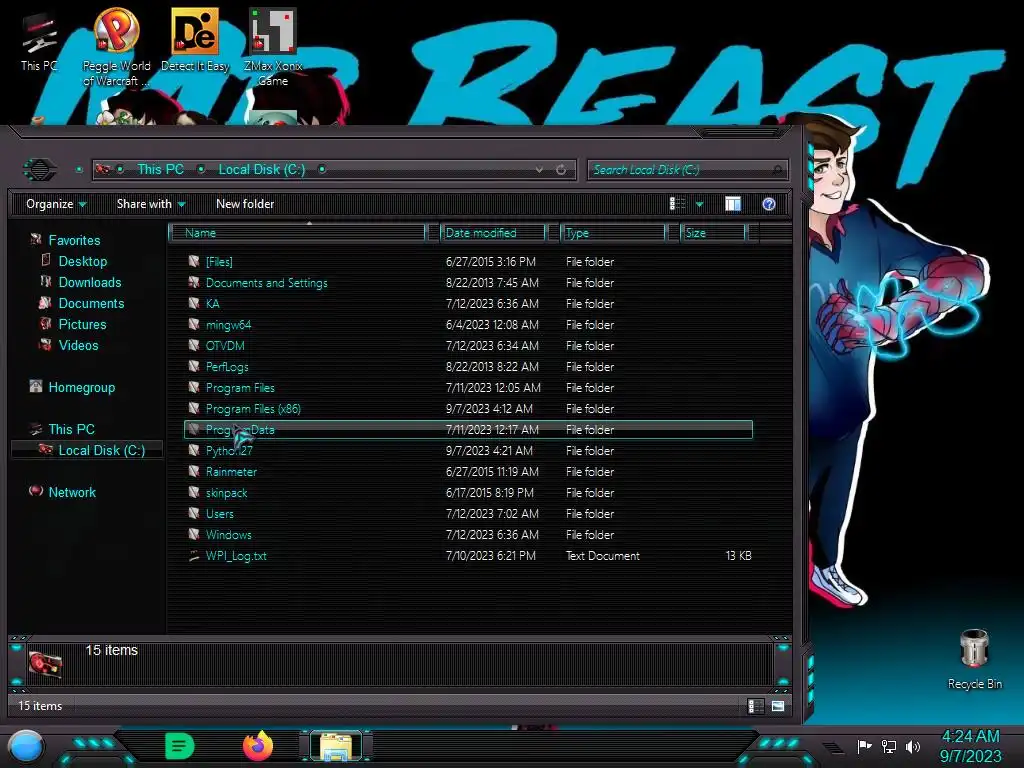Open the Share with menu
The image size is (1024, 768).
click(151, 204)
